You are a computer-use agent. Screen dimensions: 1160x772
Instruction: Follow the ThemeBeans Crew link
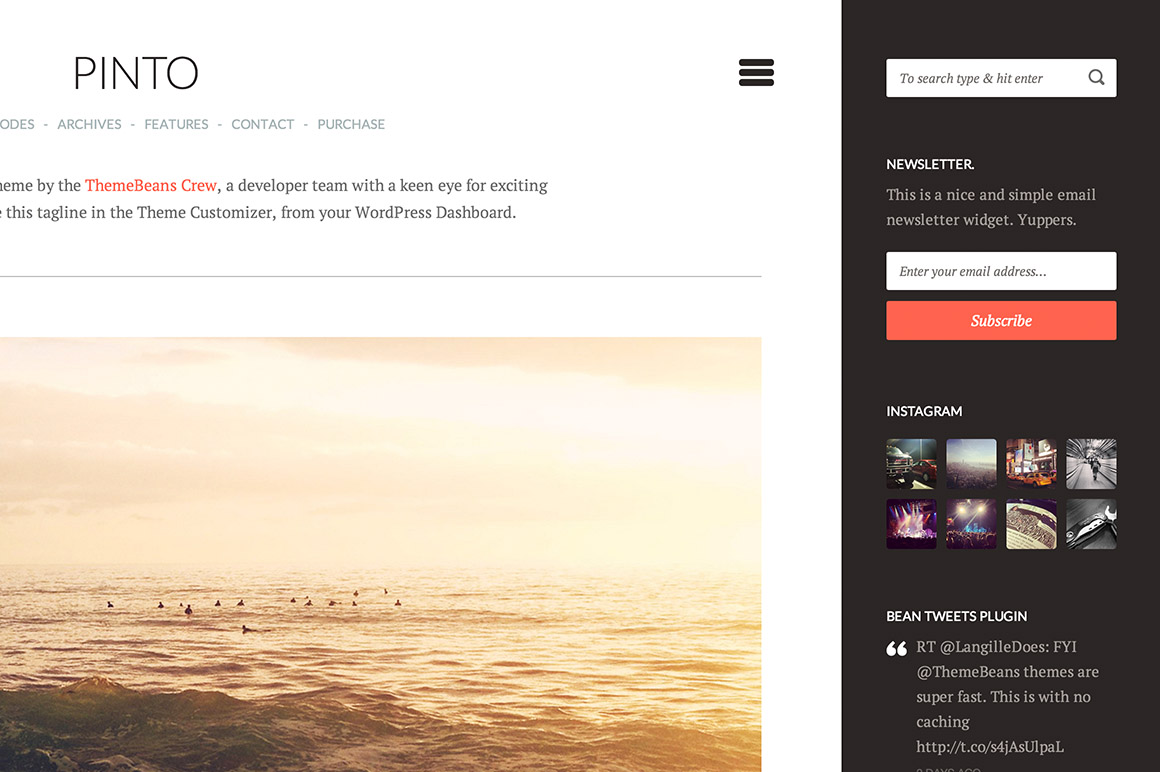(x=151, y=185)
